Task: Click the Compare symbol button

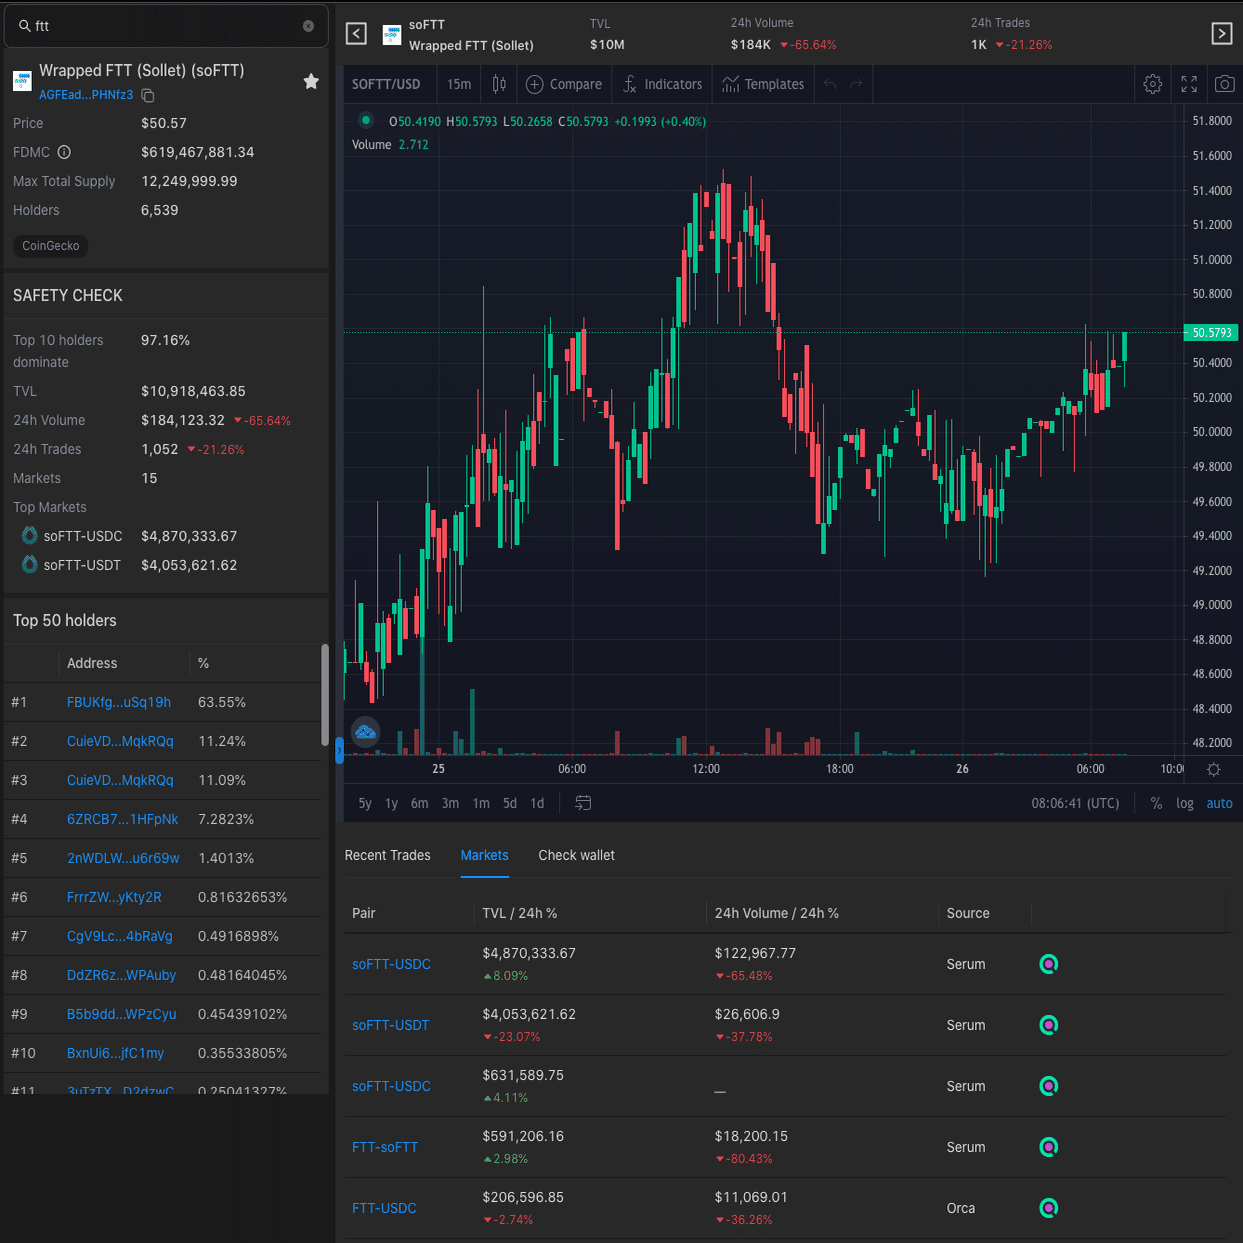Action: click(x=564, y=85)
